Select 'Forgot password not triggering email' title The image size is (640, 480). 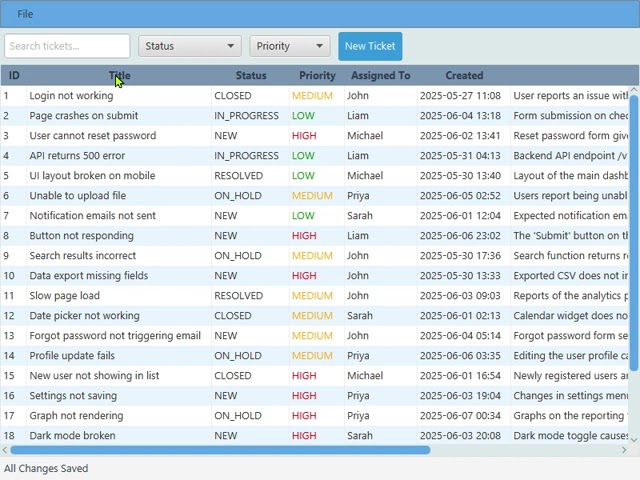coord(115,336)
